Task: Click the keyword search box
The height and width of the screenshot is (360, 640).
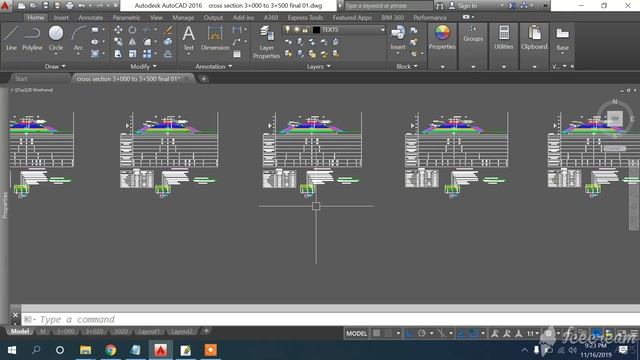Action: pyautogui.click(x=389, y=6)
